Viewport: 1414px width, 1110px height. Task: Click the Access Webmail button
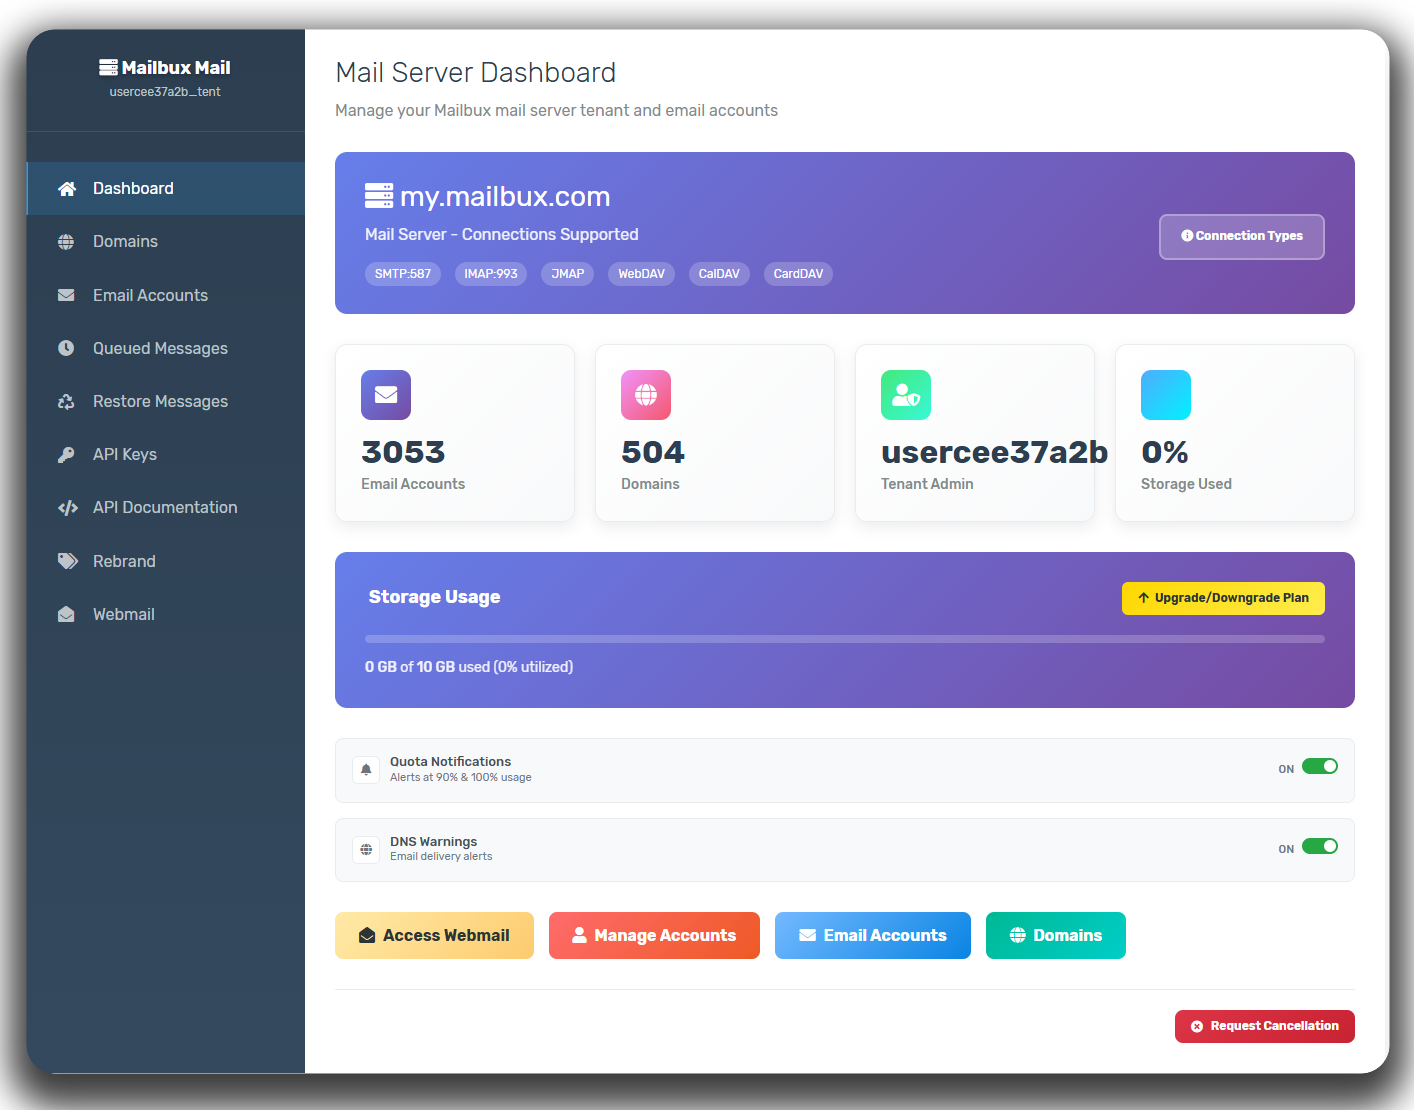[434, 936]
